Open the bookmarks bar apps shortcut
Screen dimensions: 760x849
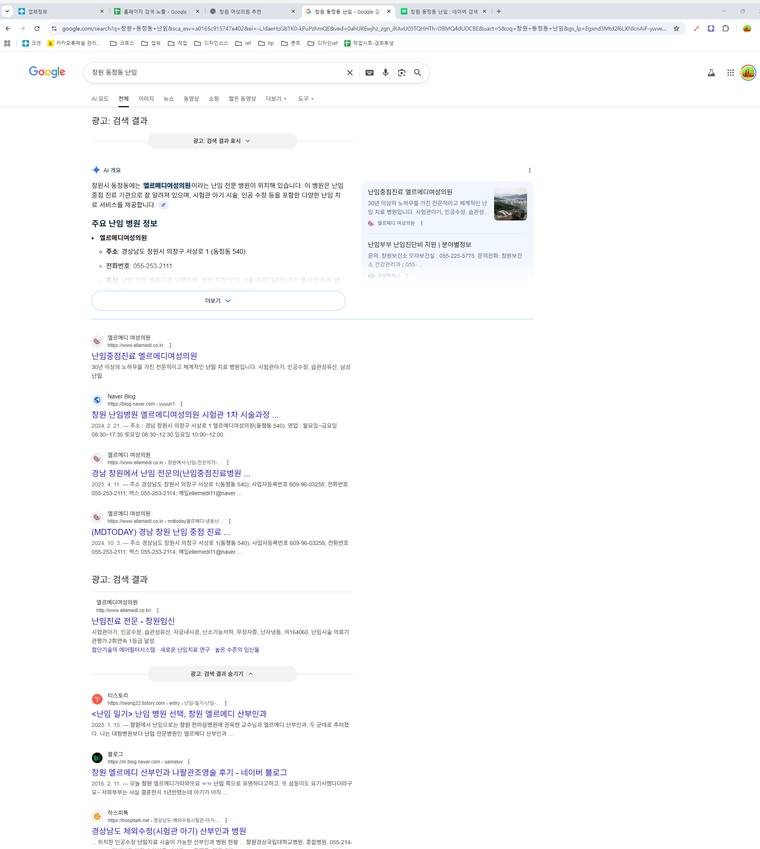pos(7,43)
